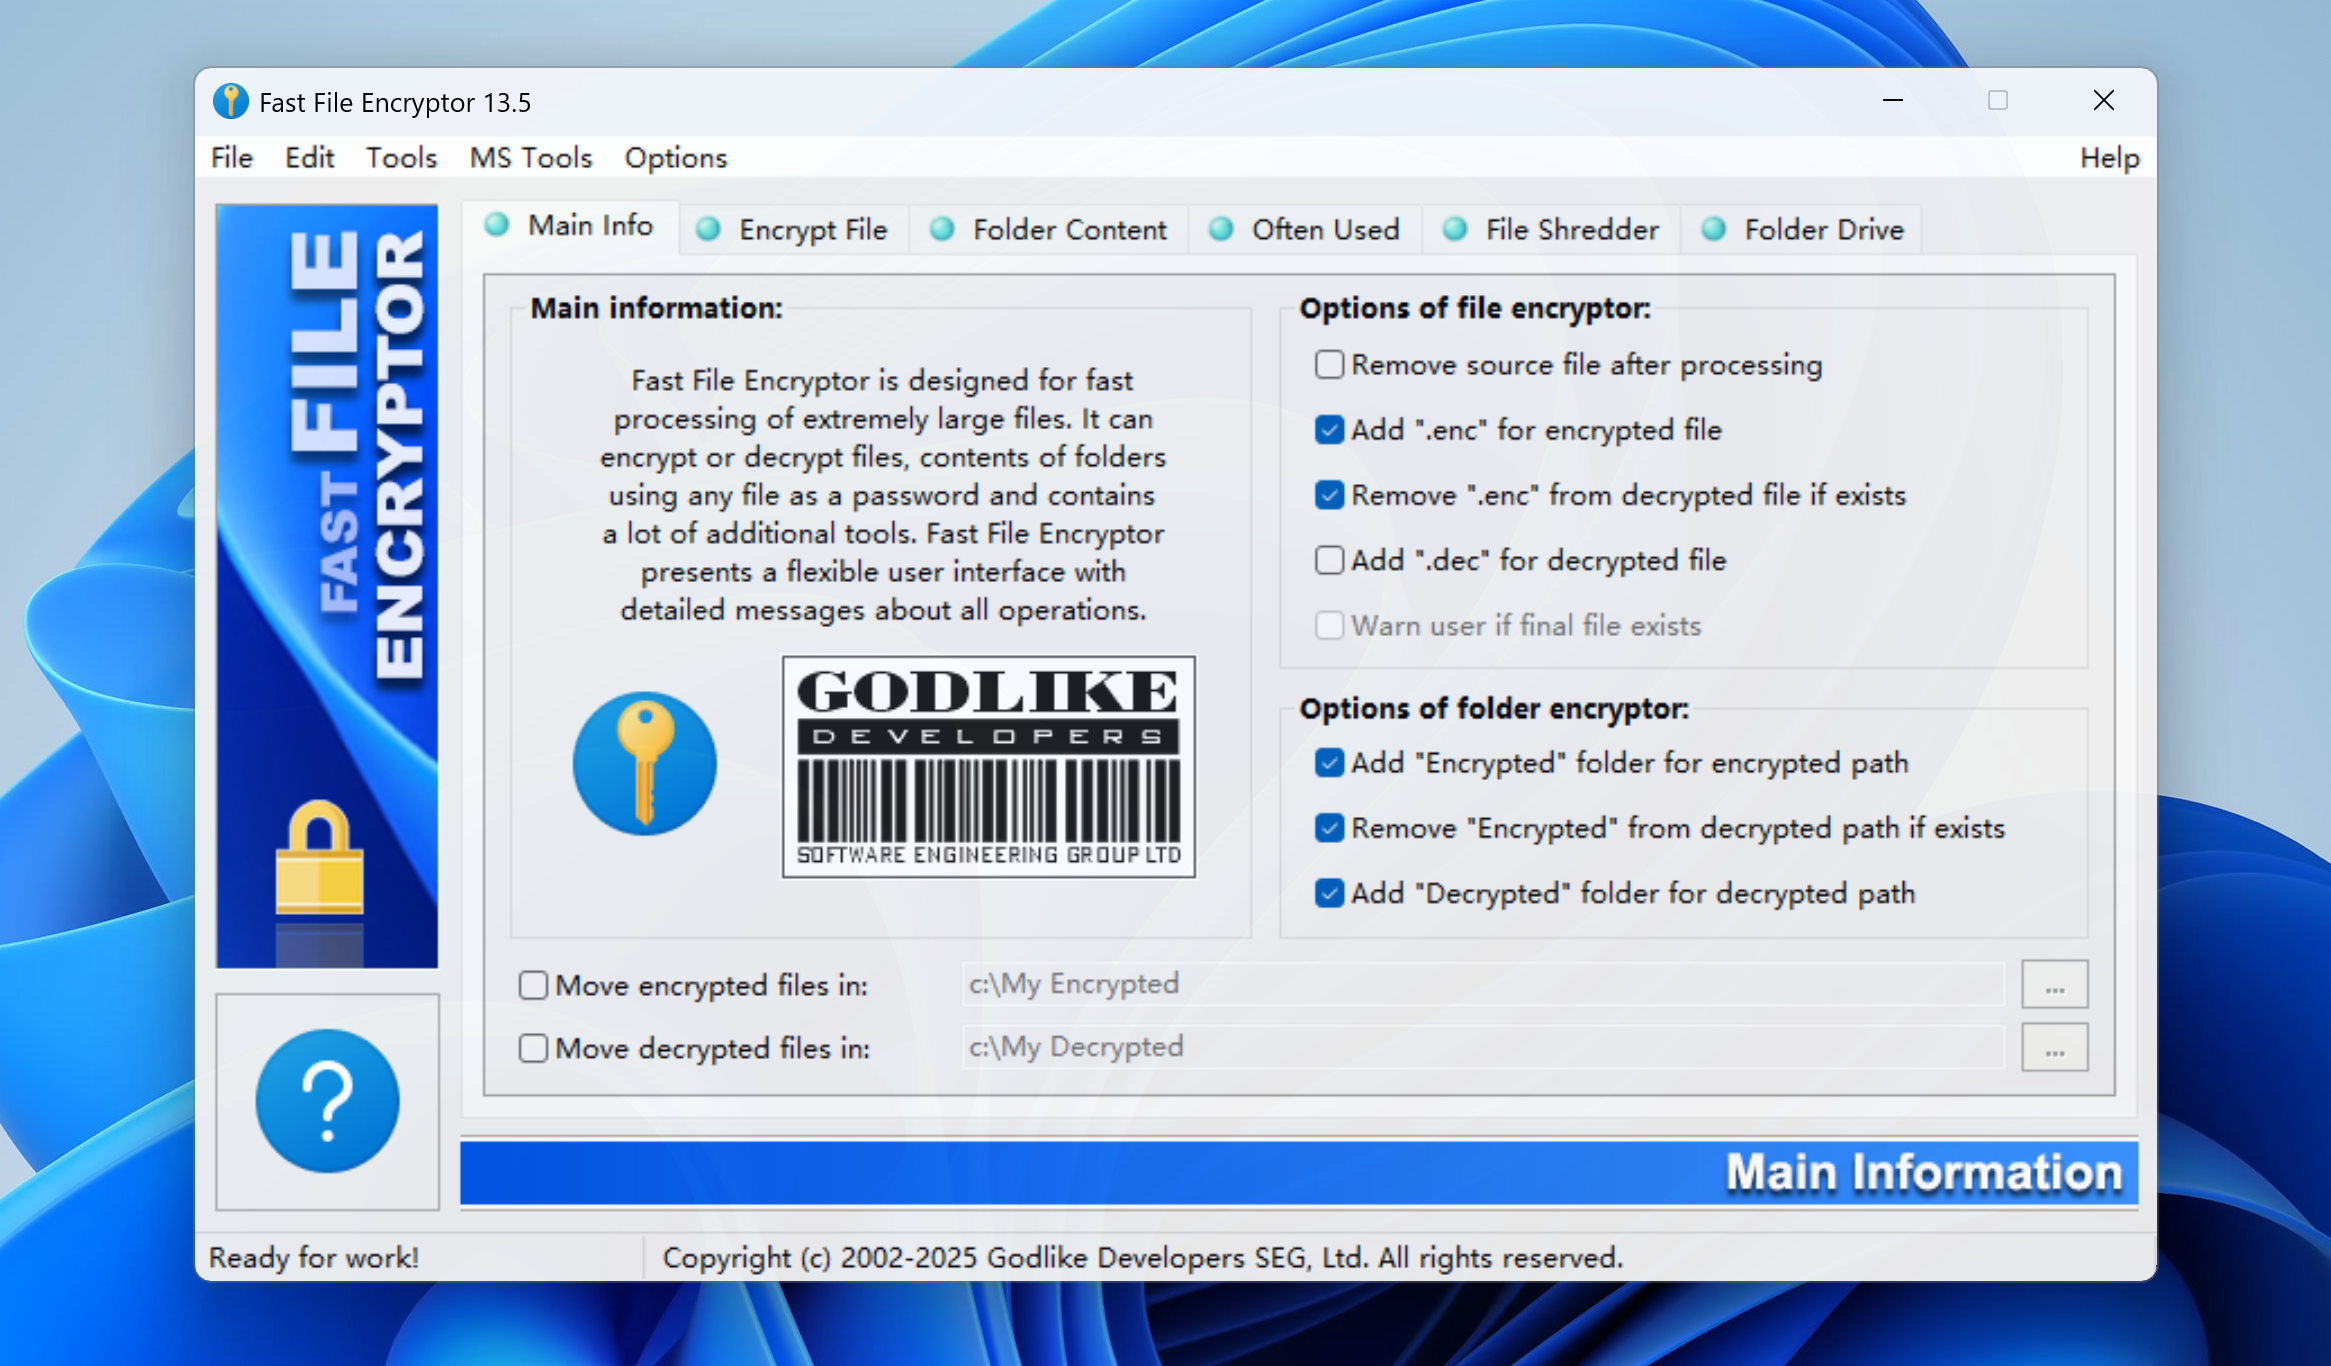Open the Edit menu
Viewport: 2331px width, 1366px height.
pyautogui.click(x=309, y=158)
